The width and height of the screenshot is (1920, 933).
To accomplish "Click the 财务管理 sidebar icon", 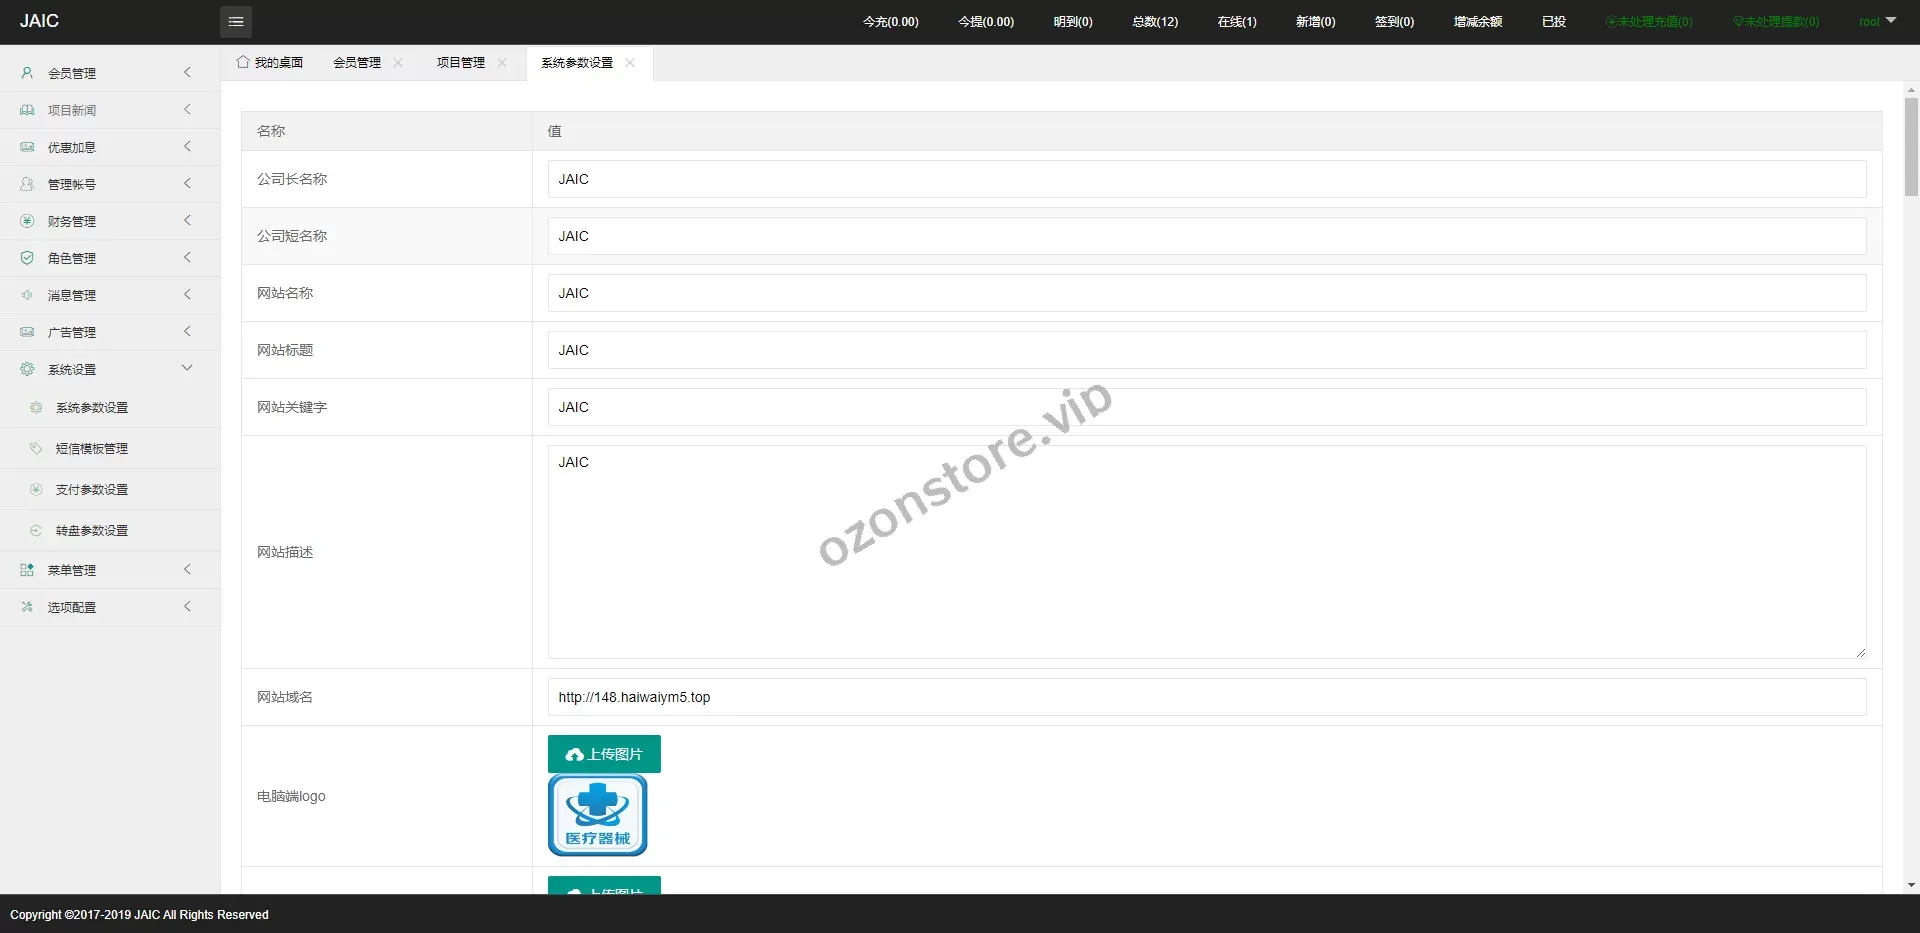I will point(27,221).
